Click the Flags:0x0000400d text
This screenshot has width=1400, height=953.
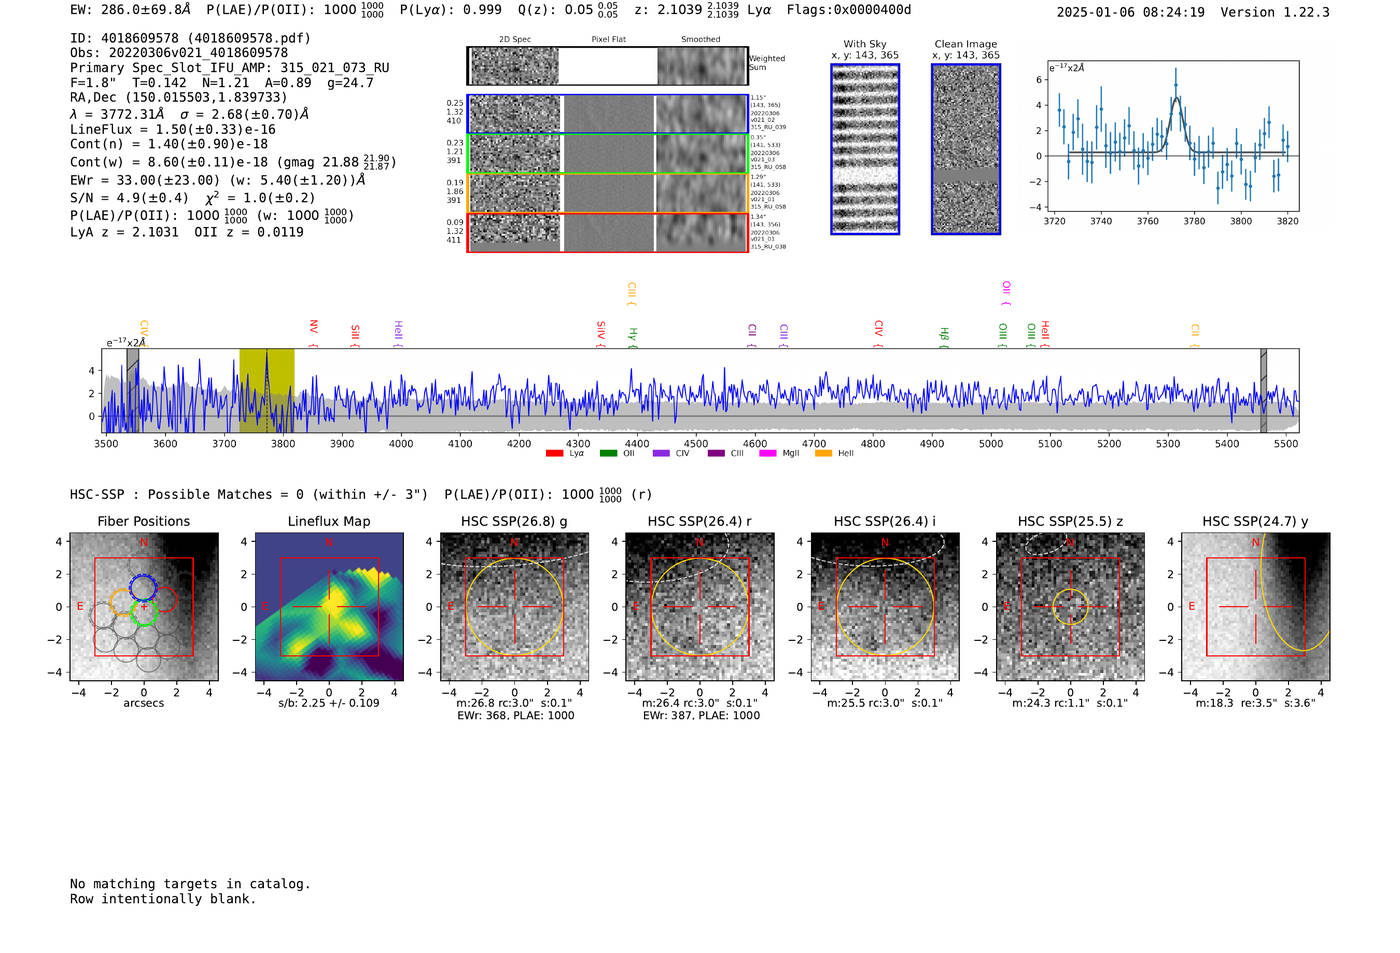(x=849, y=10)
